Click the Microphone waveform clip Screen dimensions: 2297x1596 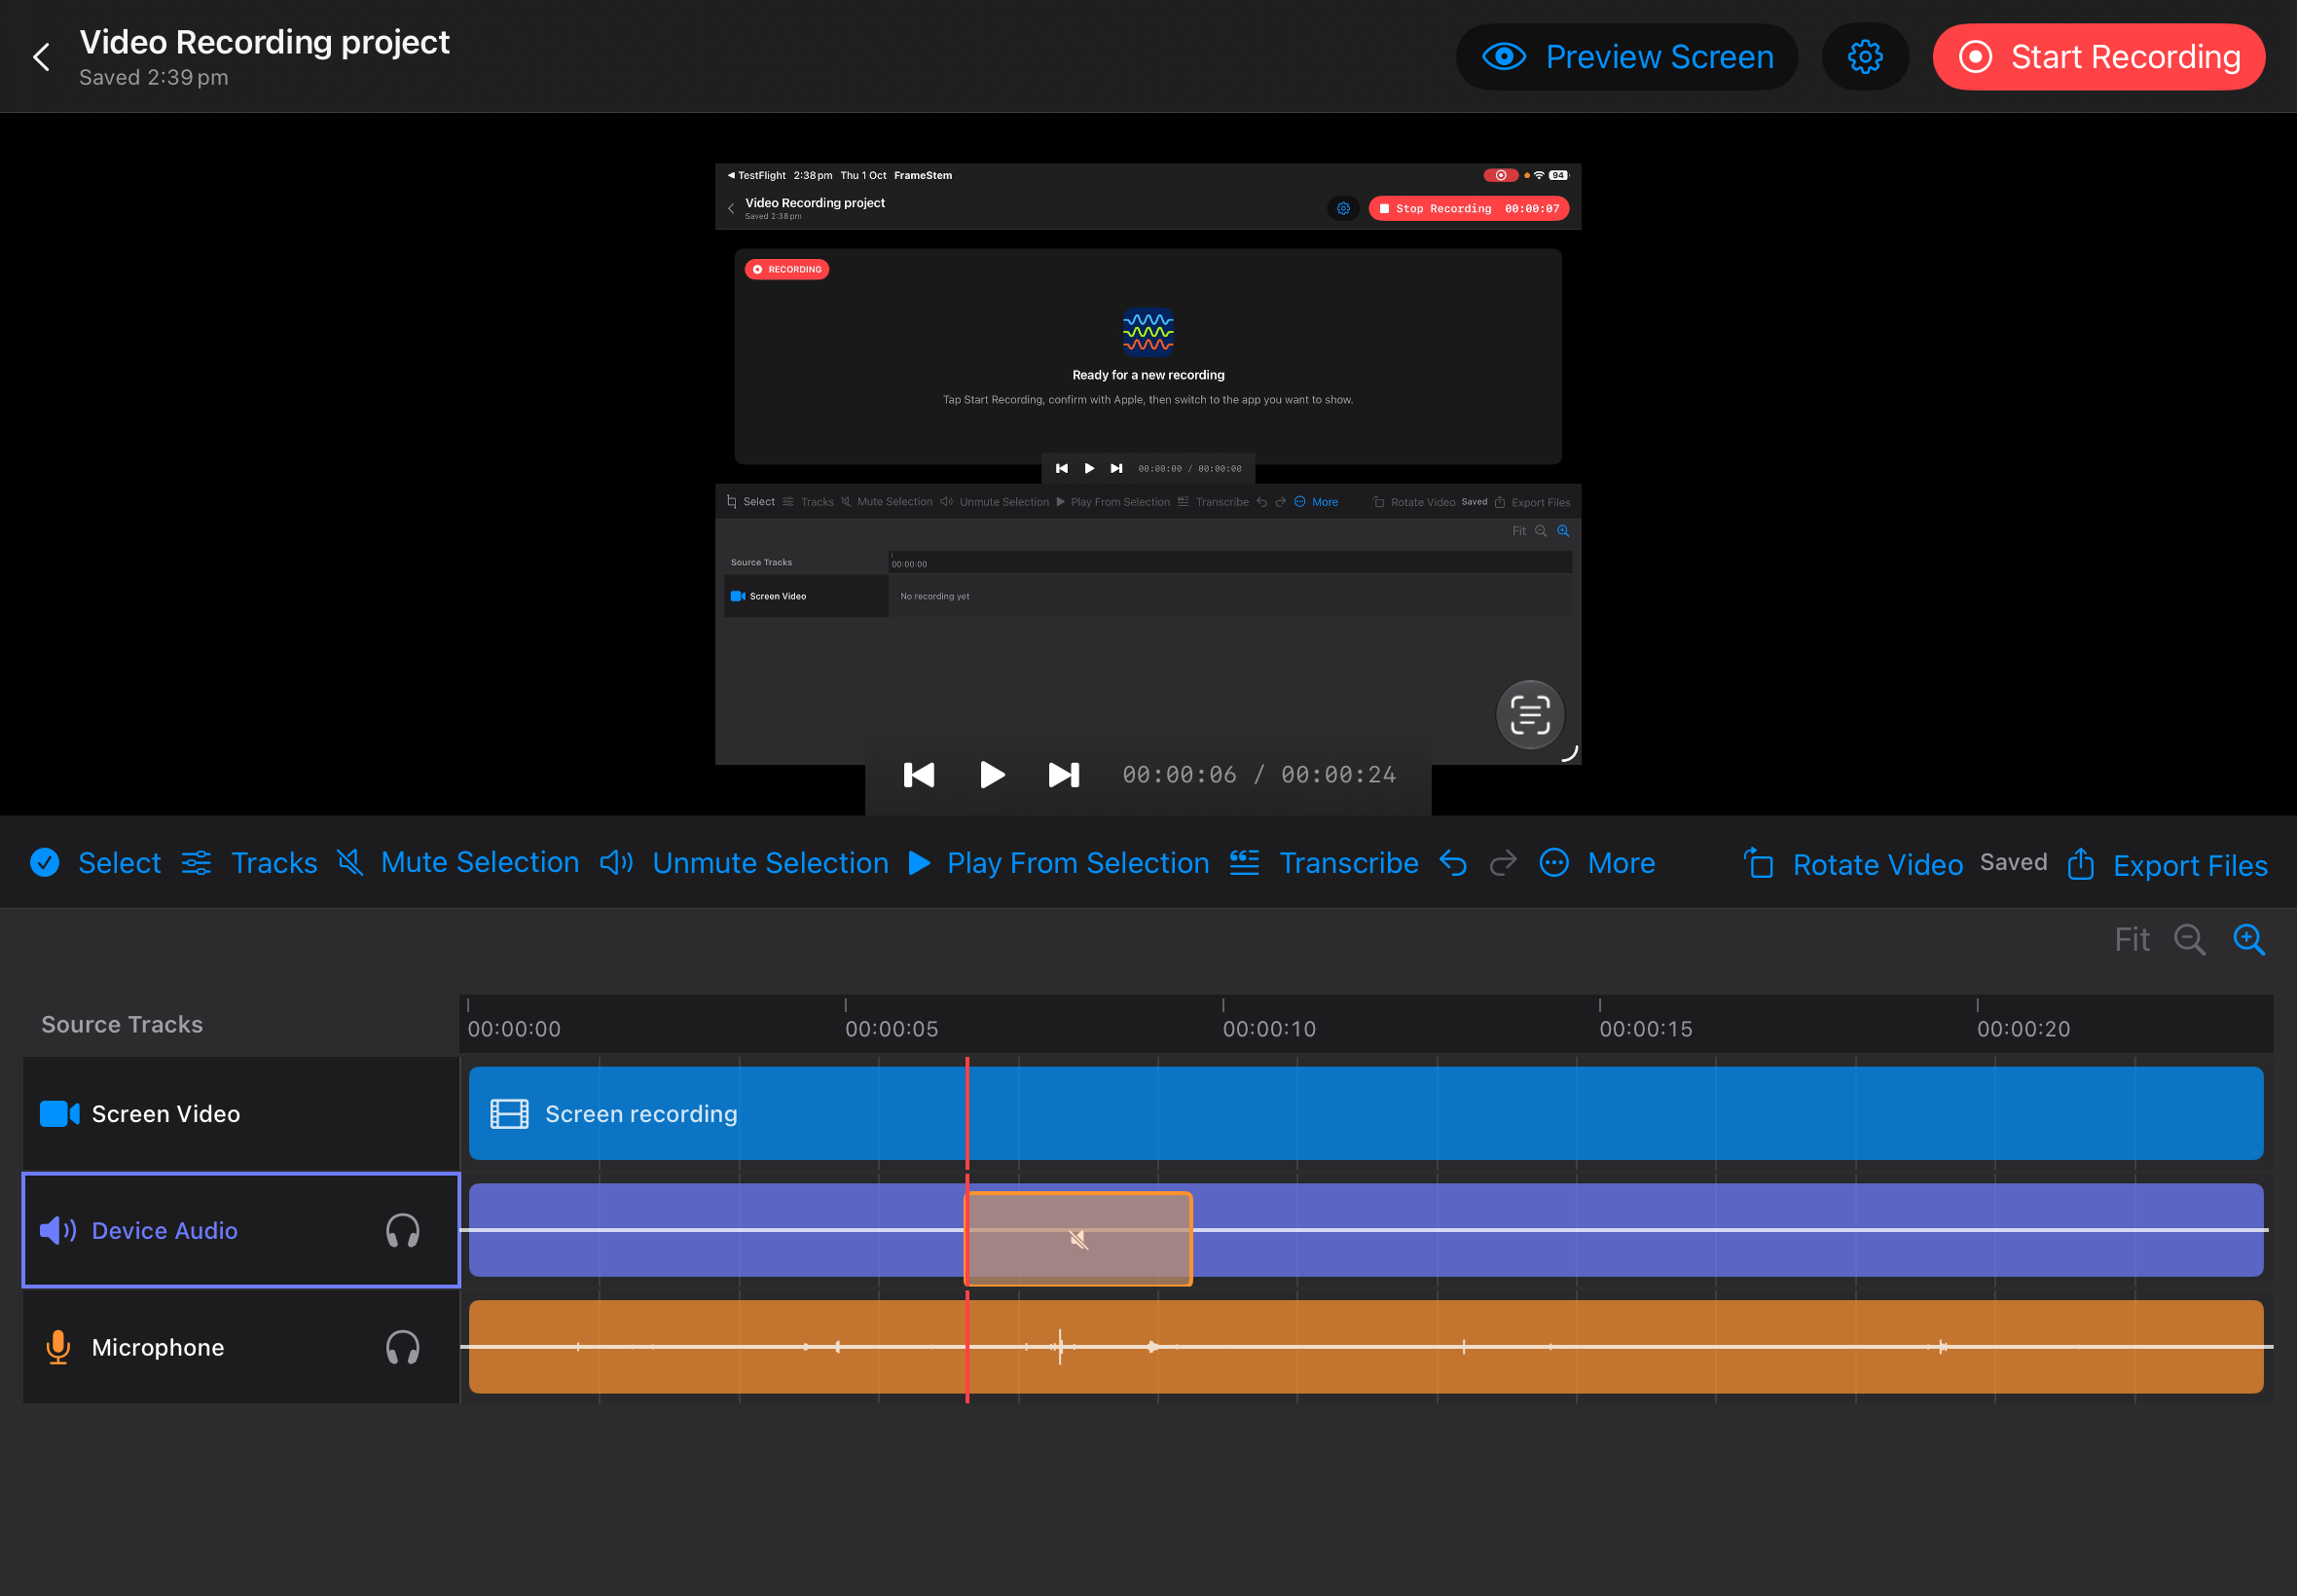[x=1365, y=1347]
